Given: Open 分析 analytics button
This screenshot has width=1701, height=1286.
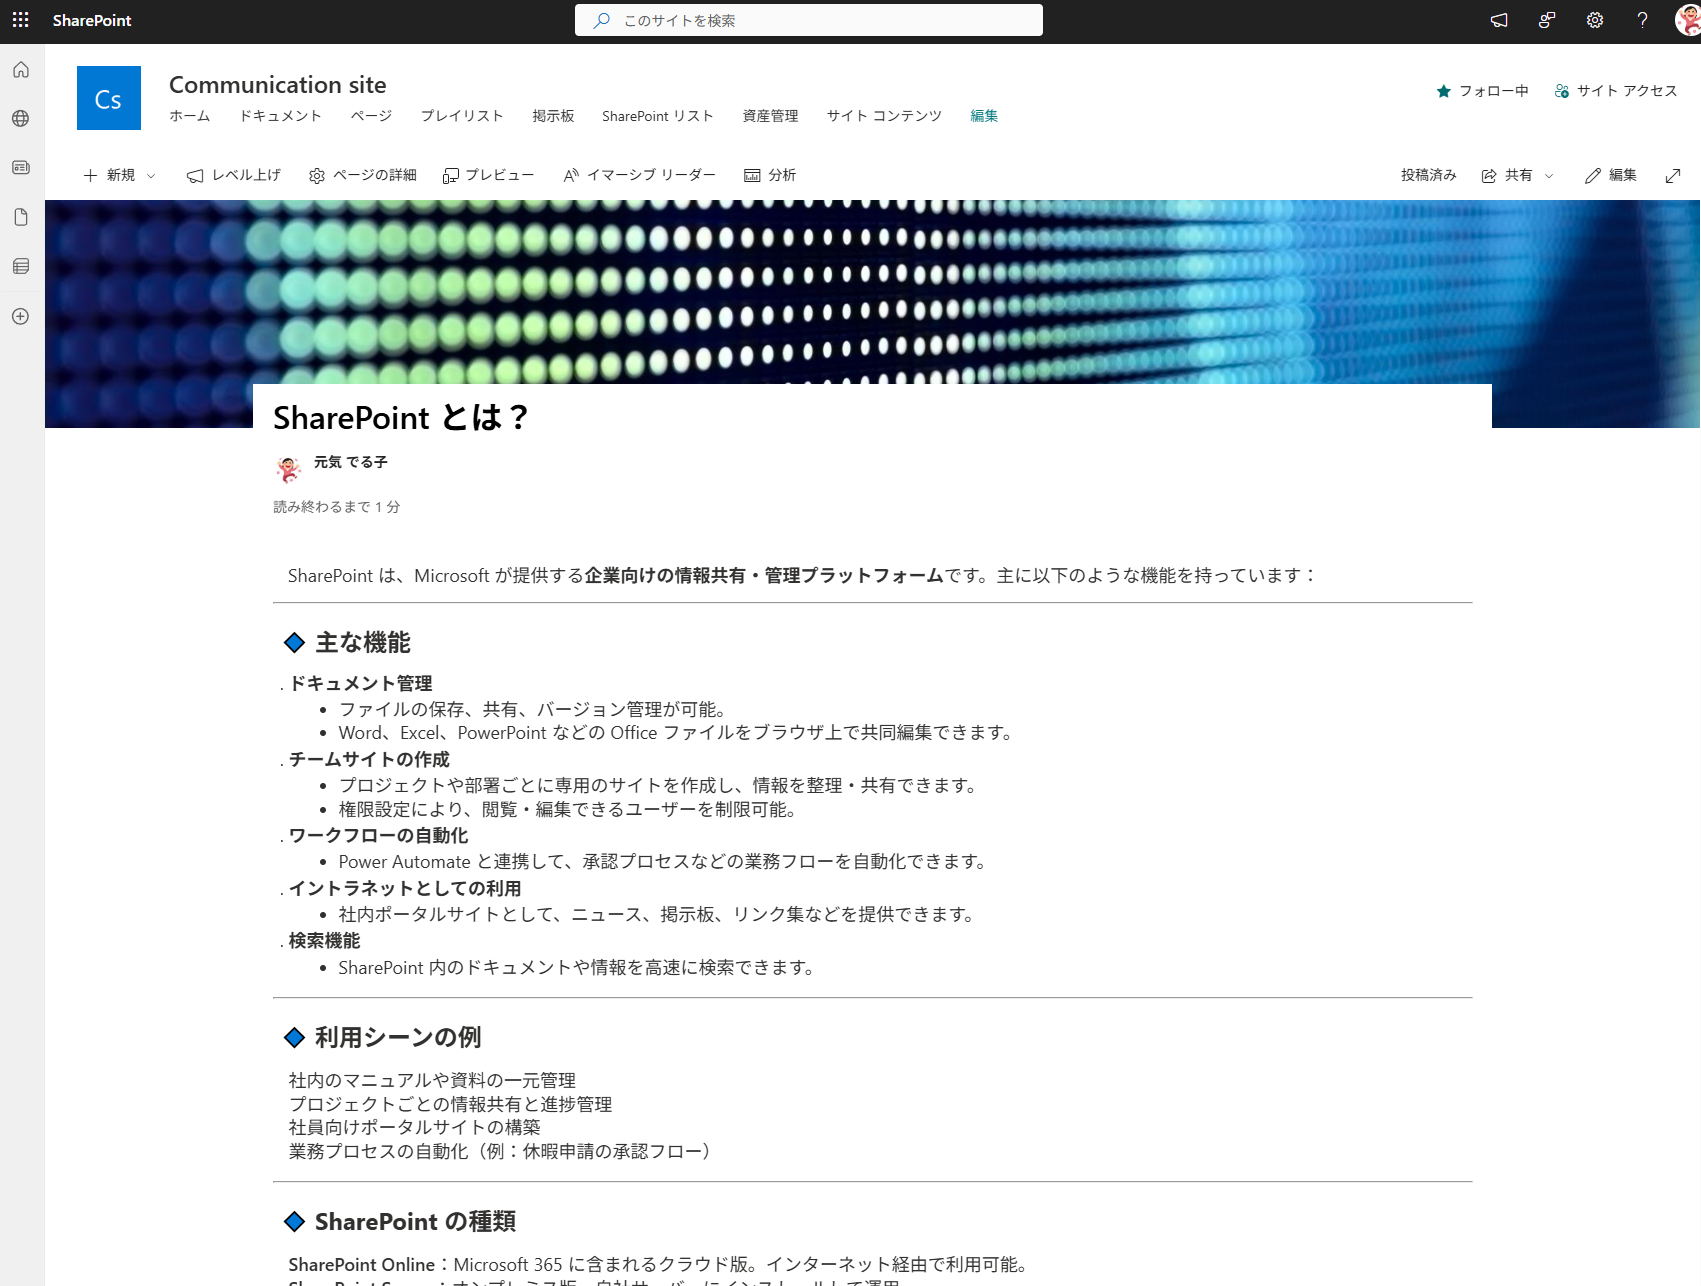Looking at the screenshot, I should coord(770,175).
